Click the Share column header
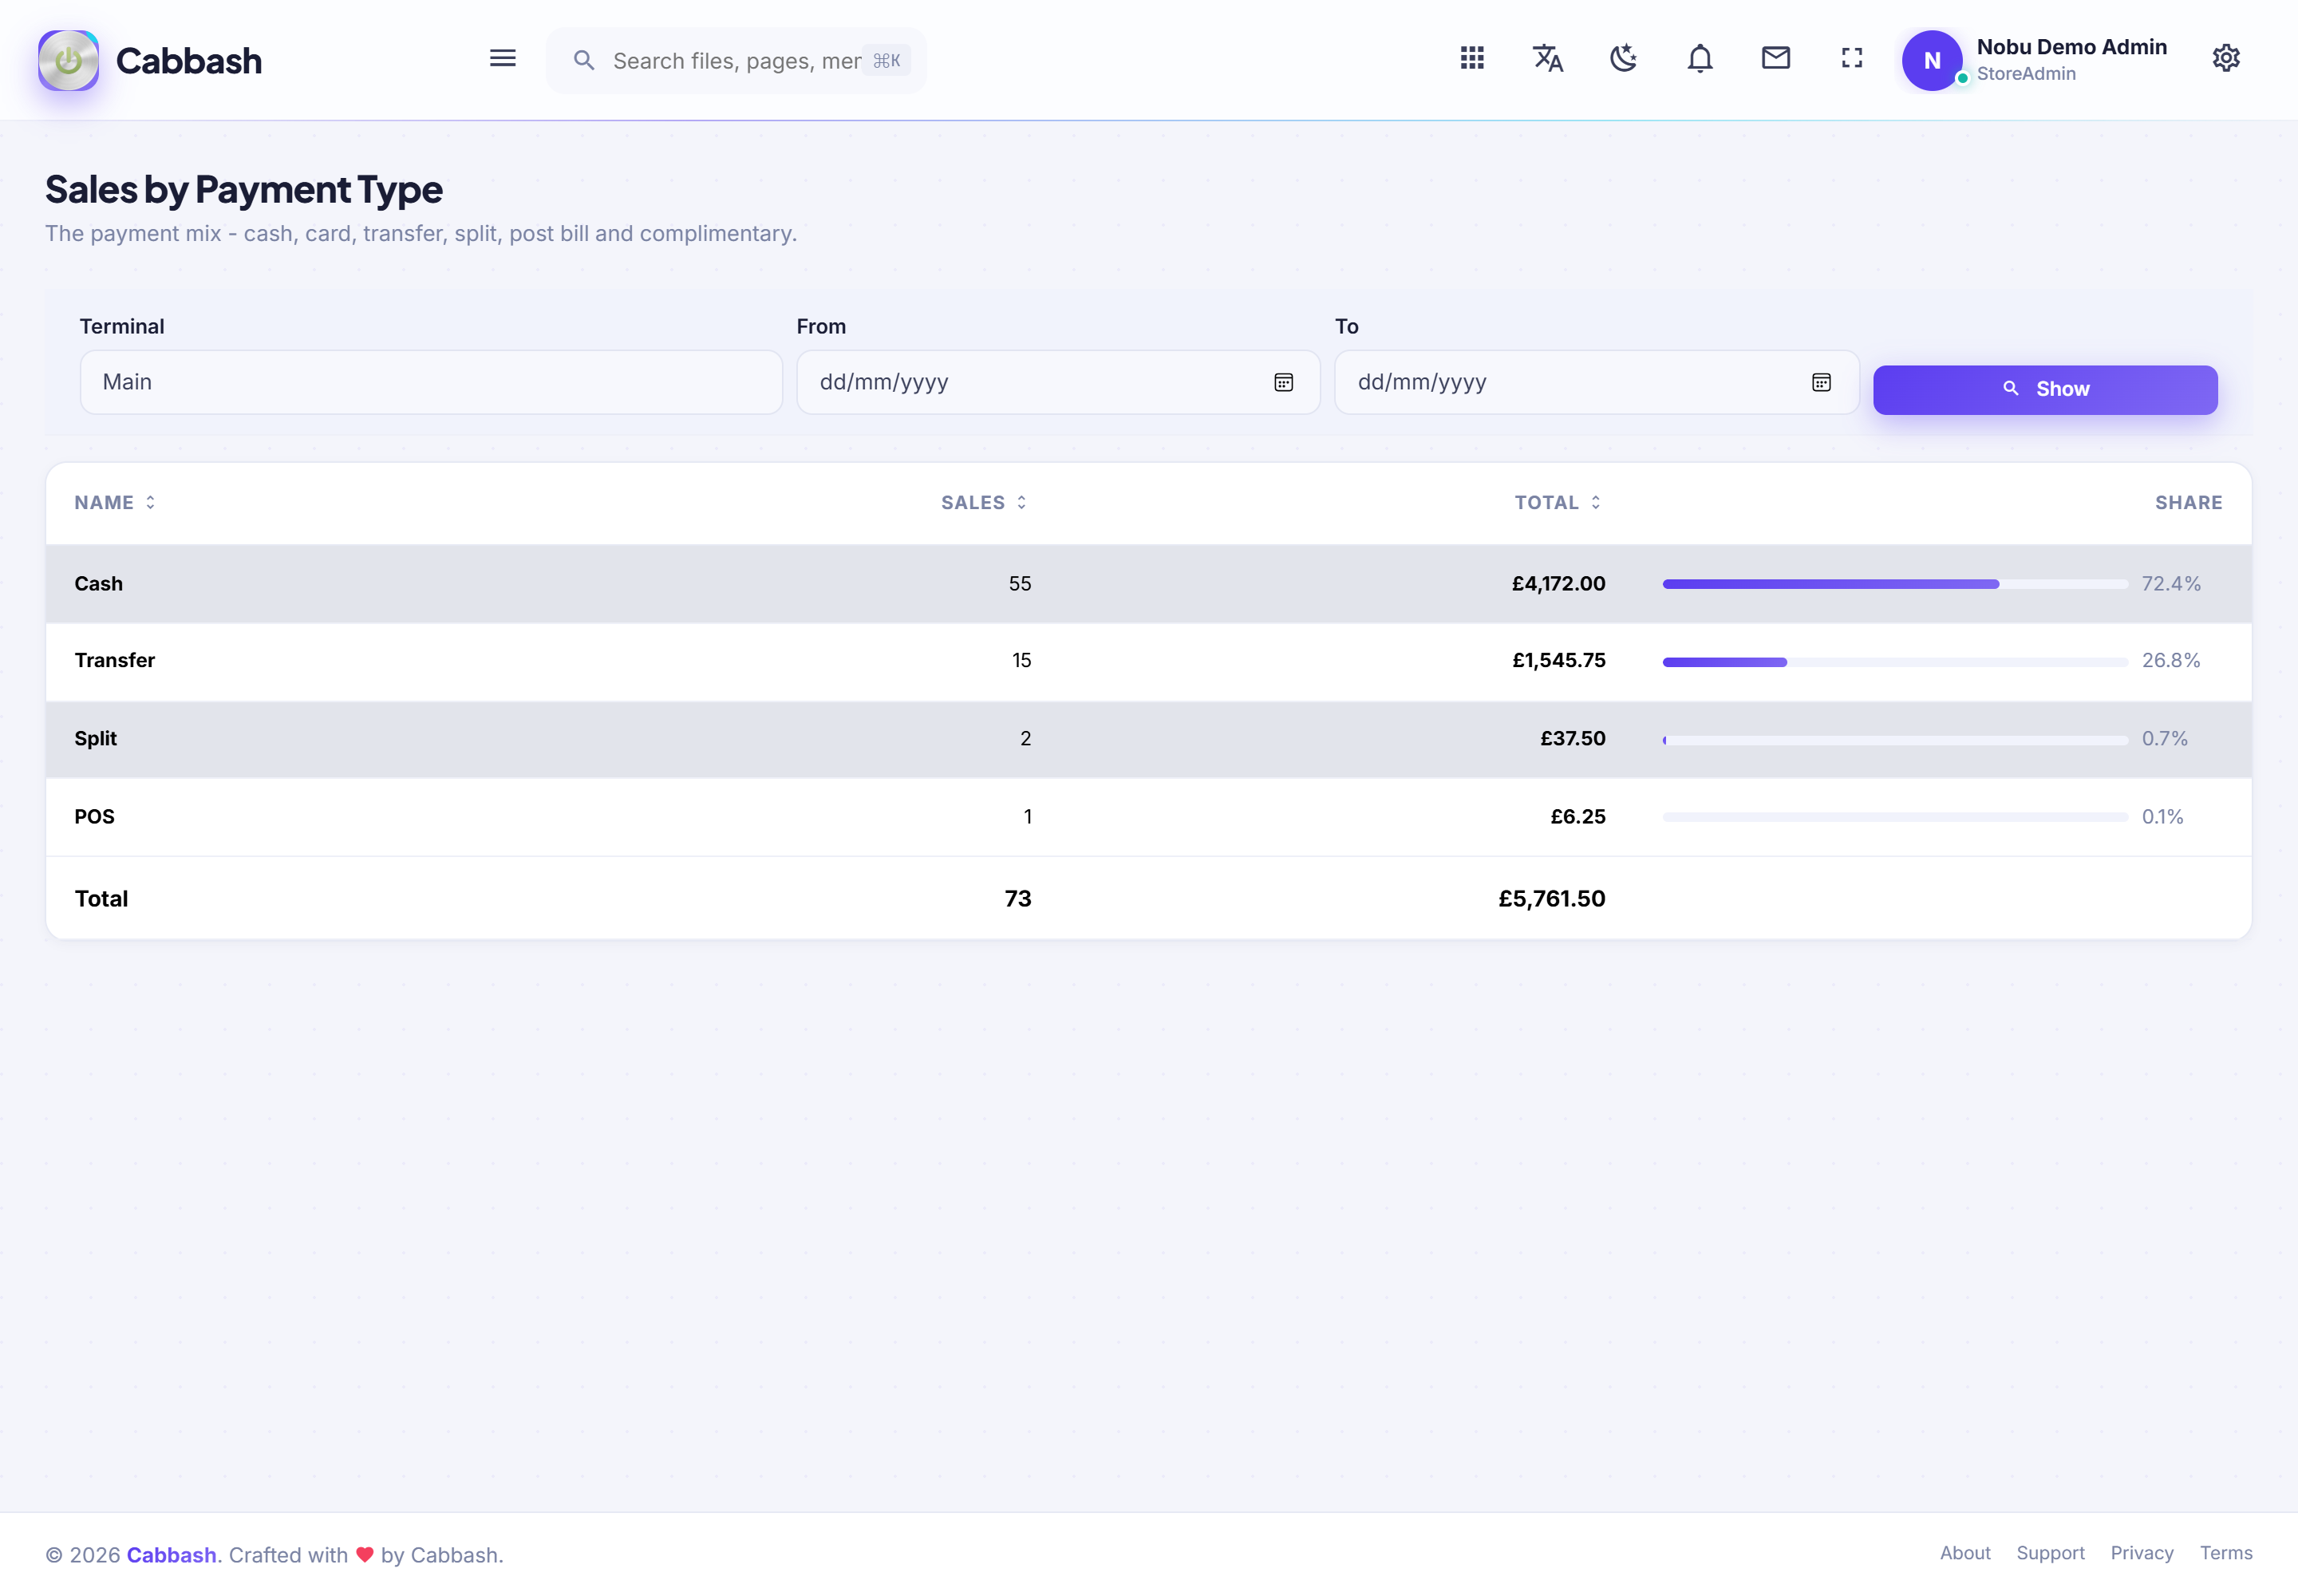Viewport: 2298px width, 1596px height. click(2188, 502)
